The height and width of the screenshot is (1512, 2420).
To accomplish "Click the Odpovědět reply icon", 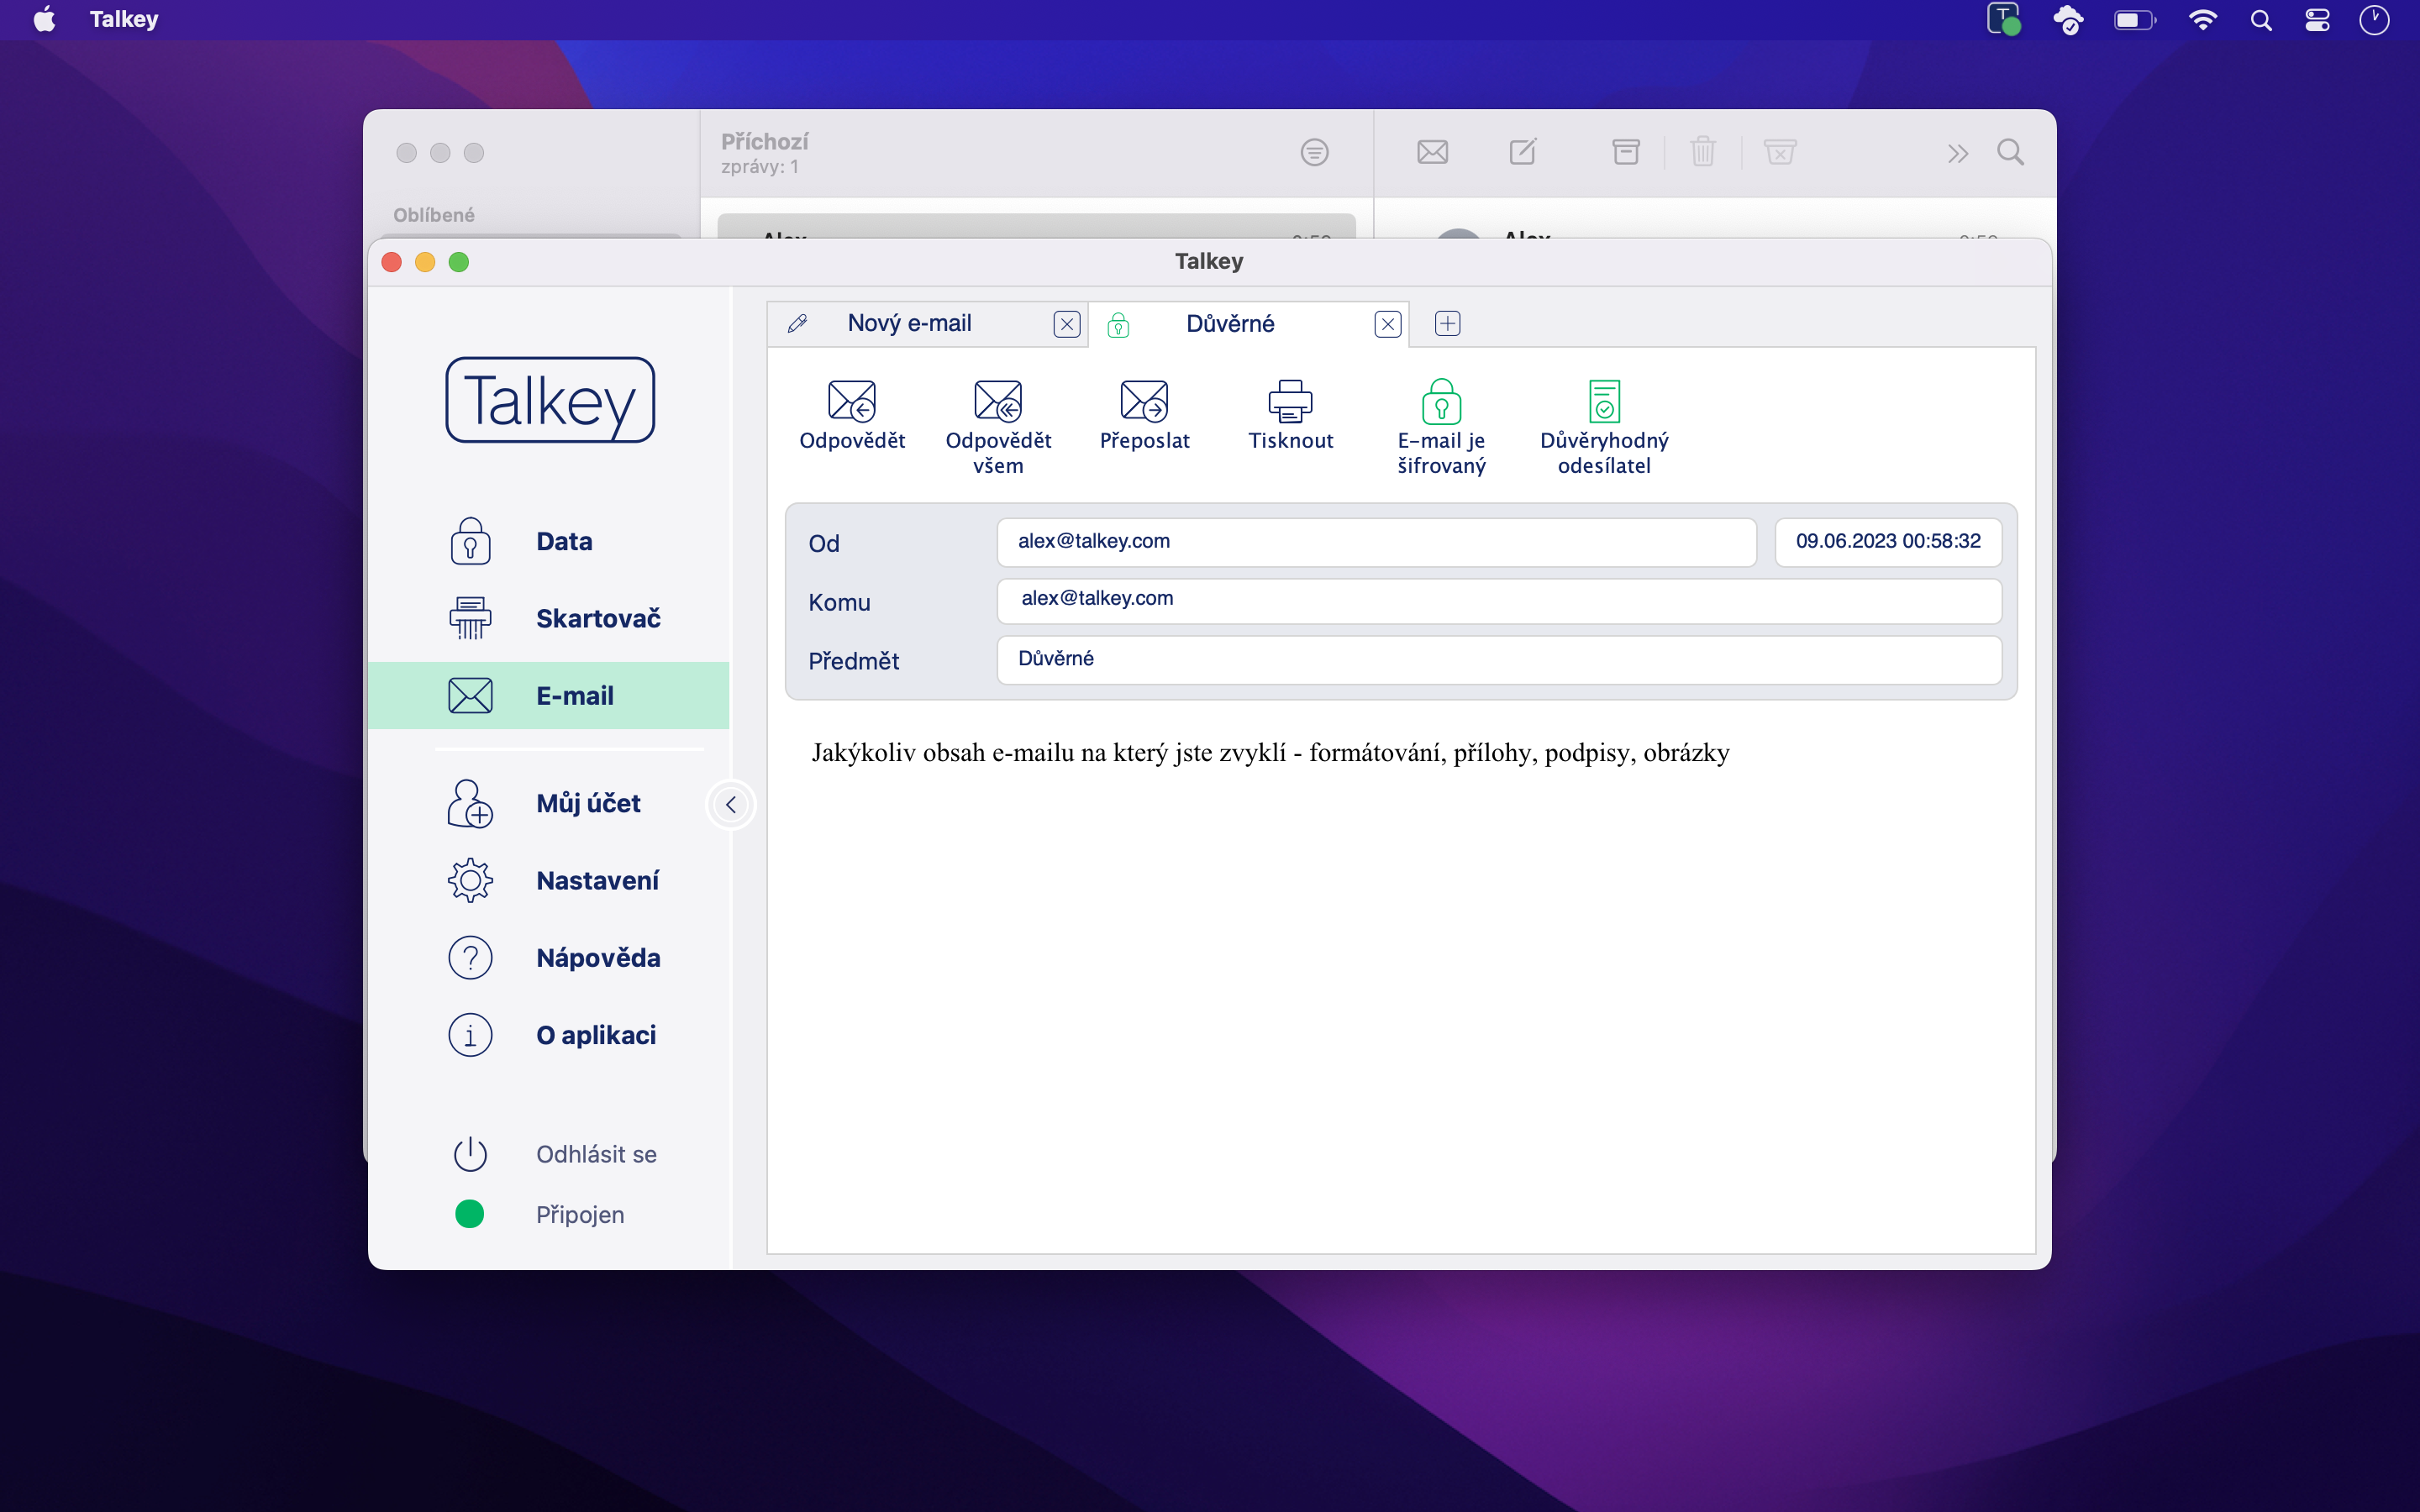I will (851, 403).
